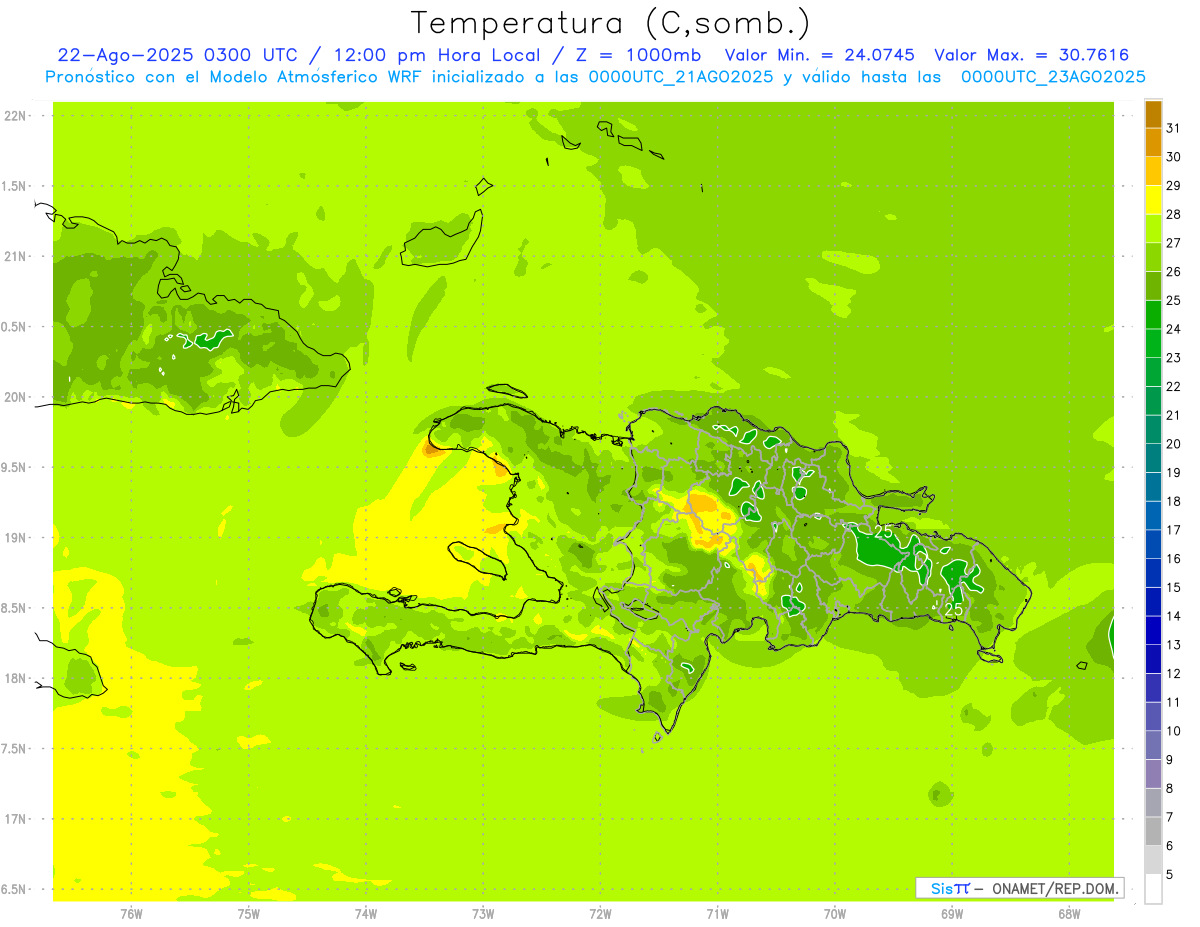Click the colorbar label '15'
Image resolution: width=1200 pixels, height=927 pixels.
1174,587
